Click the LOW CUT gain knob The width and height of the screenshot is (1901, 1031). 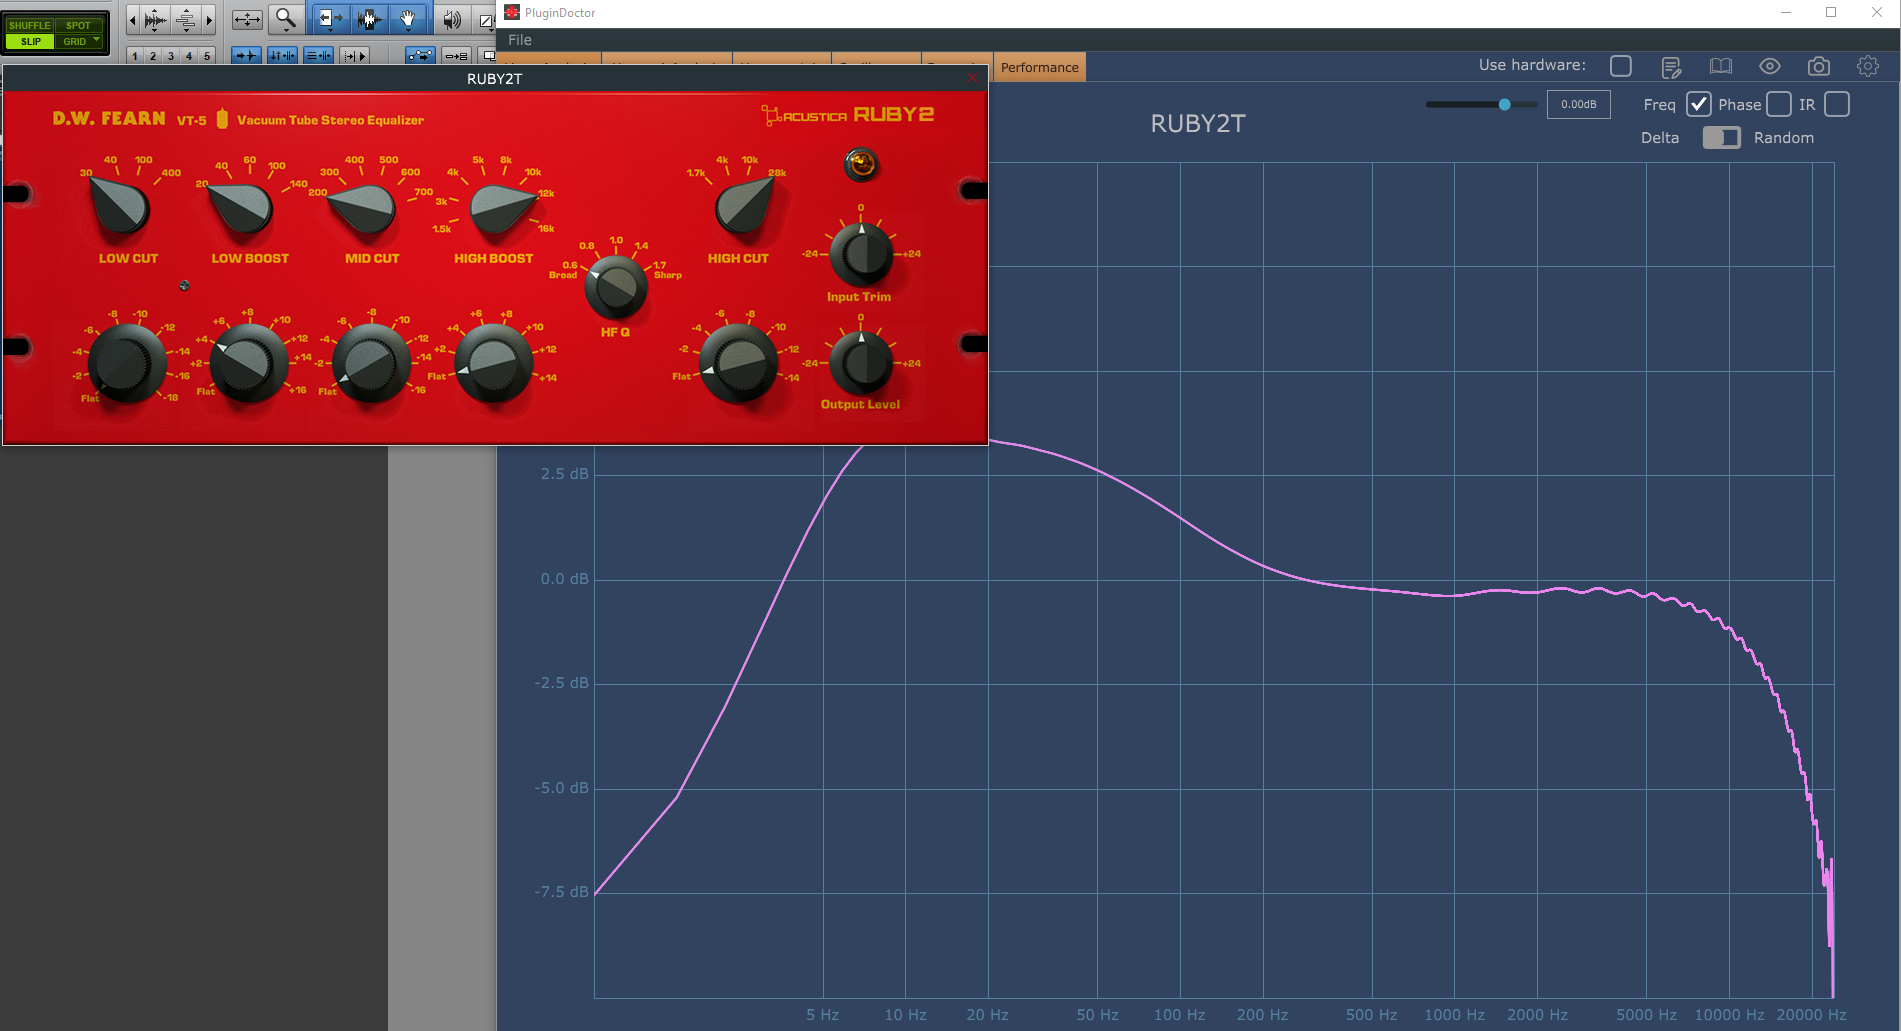coord(126,362)
